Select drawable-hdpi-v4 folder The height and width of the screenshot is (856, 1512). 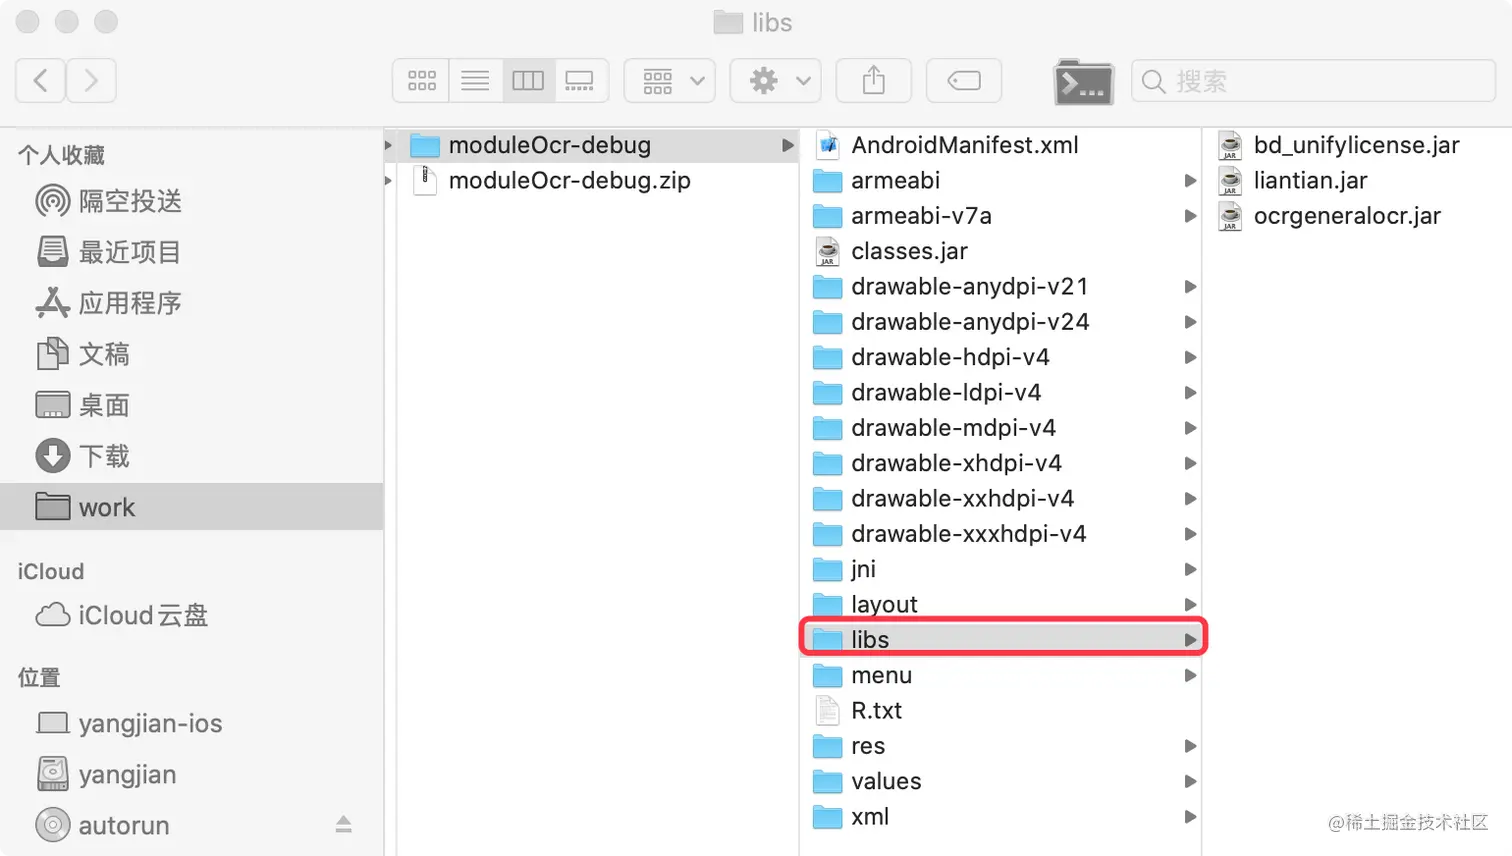(1000, 357)
